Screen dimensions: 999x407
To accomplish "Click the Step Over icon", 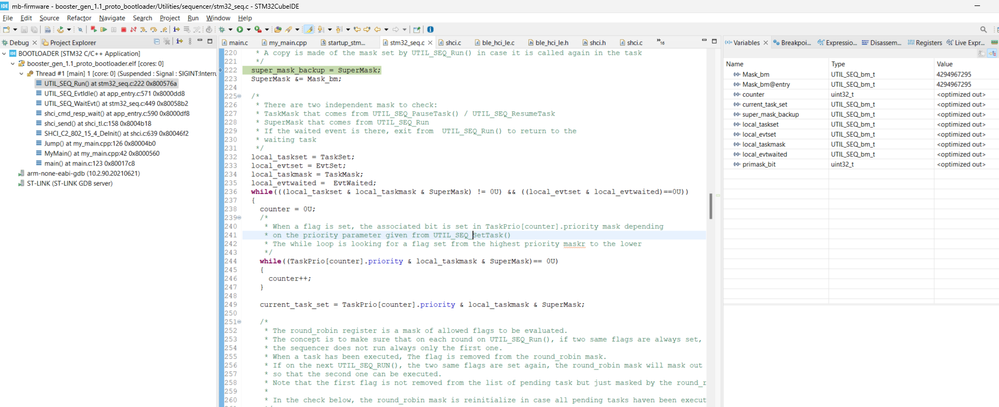I will [154, 29].
